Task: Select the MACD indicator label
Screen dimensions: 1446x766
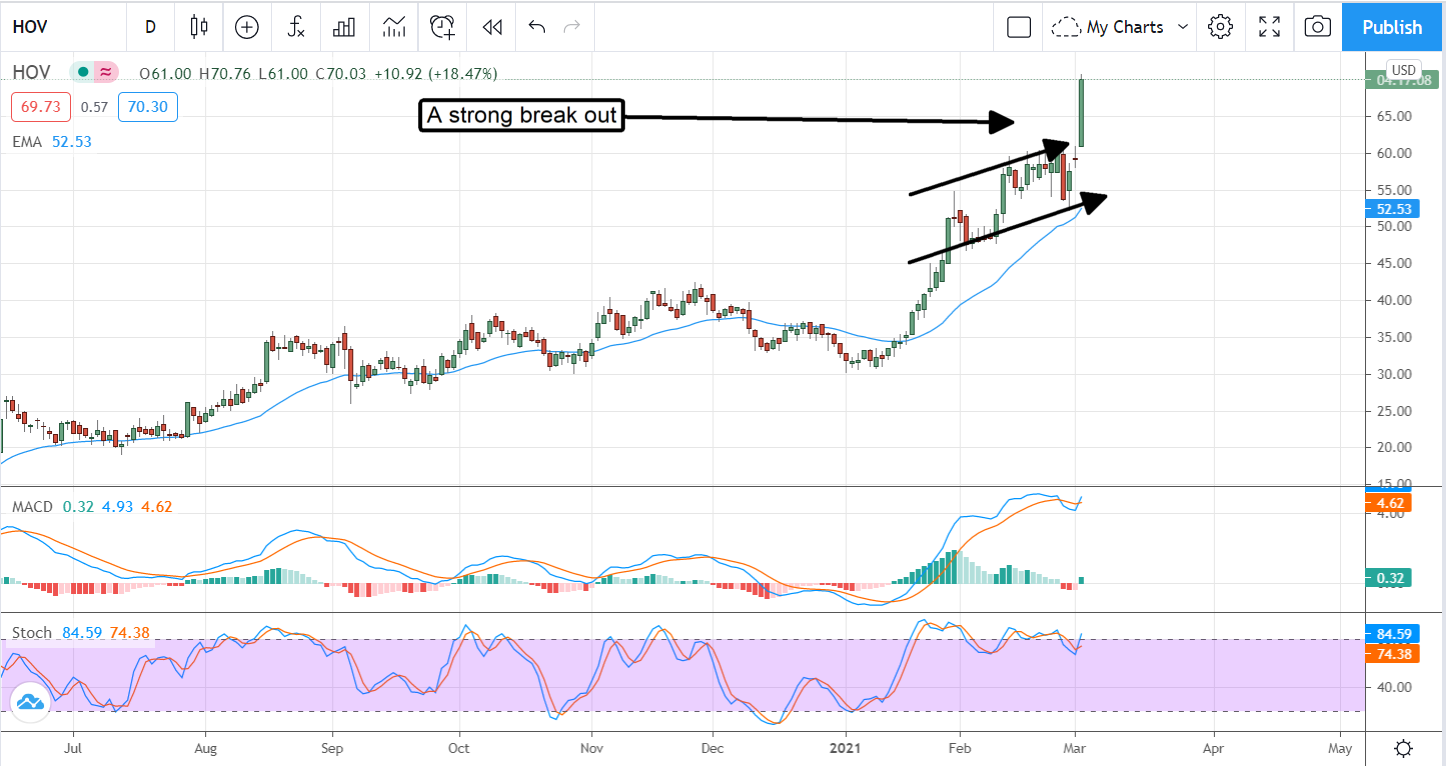Action: coord(31,507)
